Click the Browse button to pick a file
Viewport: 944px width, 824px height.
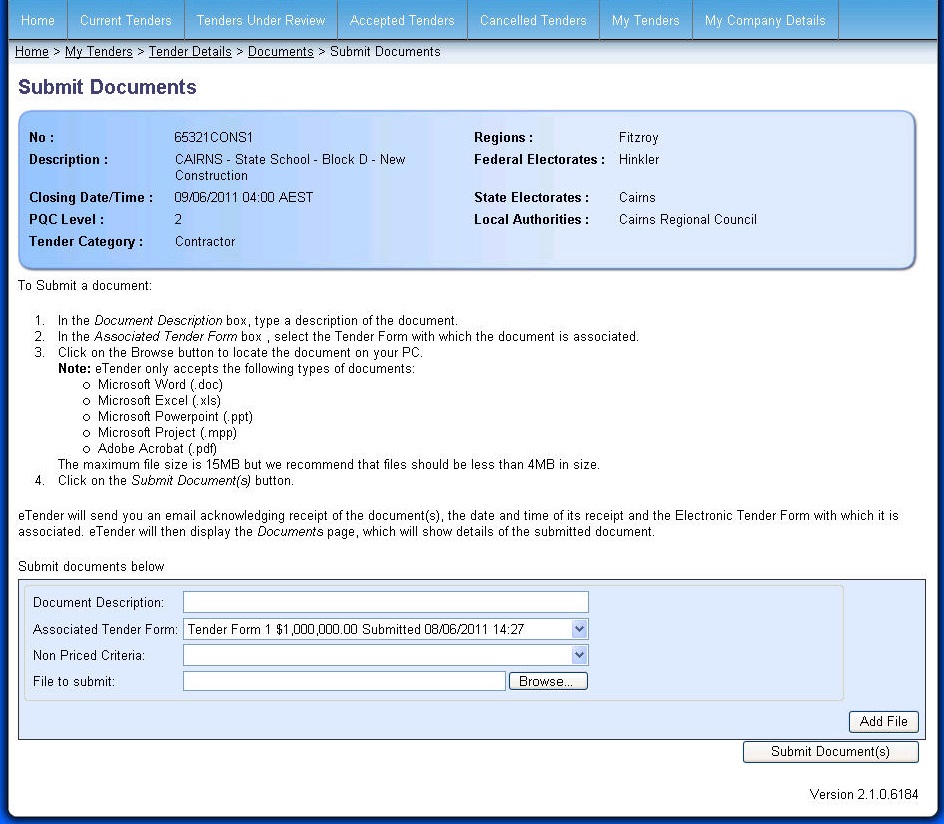[548, 680]
